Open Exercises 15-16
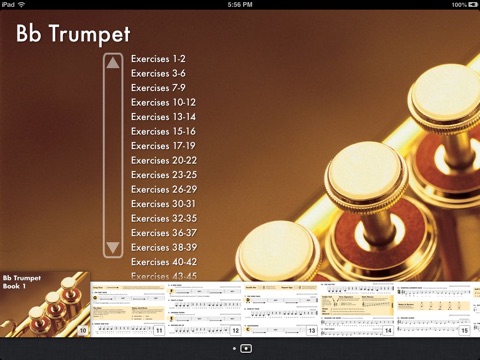This screenshot has height=360, width=480. (163, 131)
